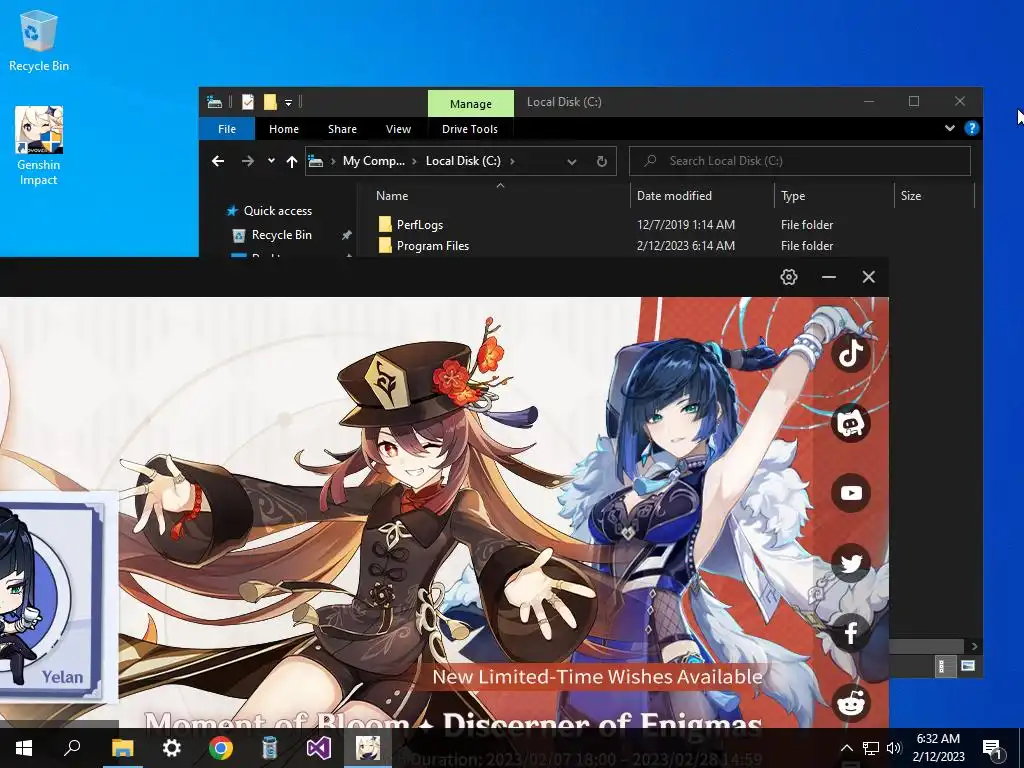The height and width of the screenshot is (768, 1024).
Task: Open network status tray icon
Action: pos(871,748)
